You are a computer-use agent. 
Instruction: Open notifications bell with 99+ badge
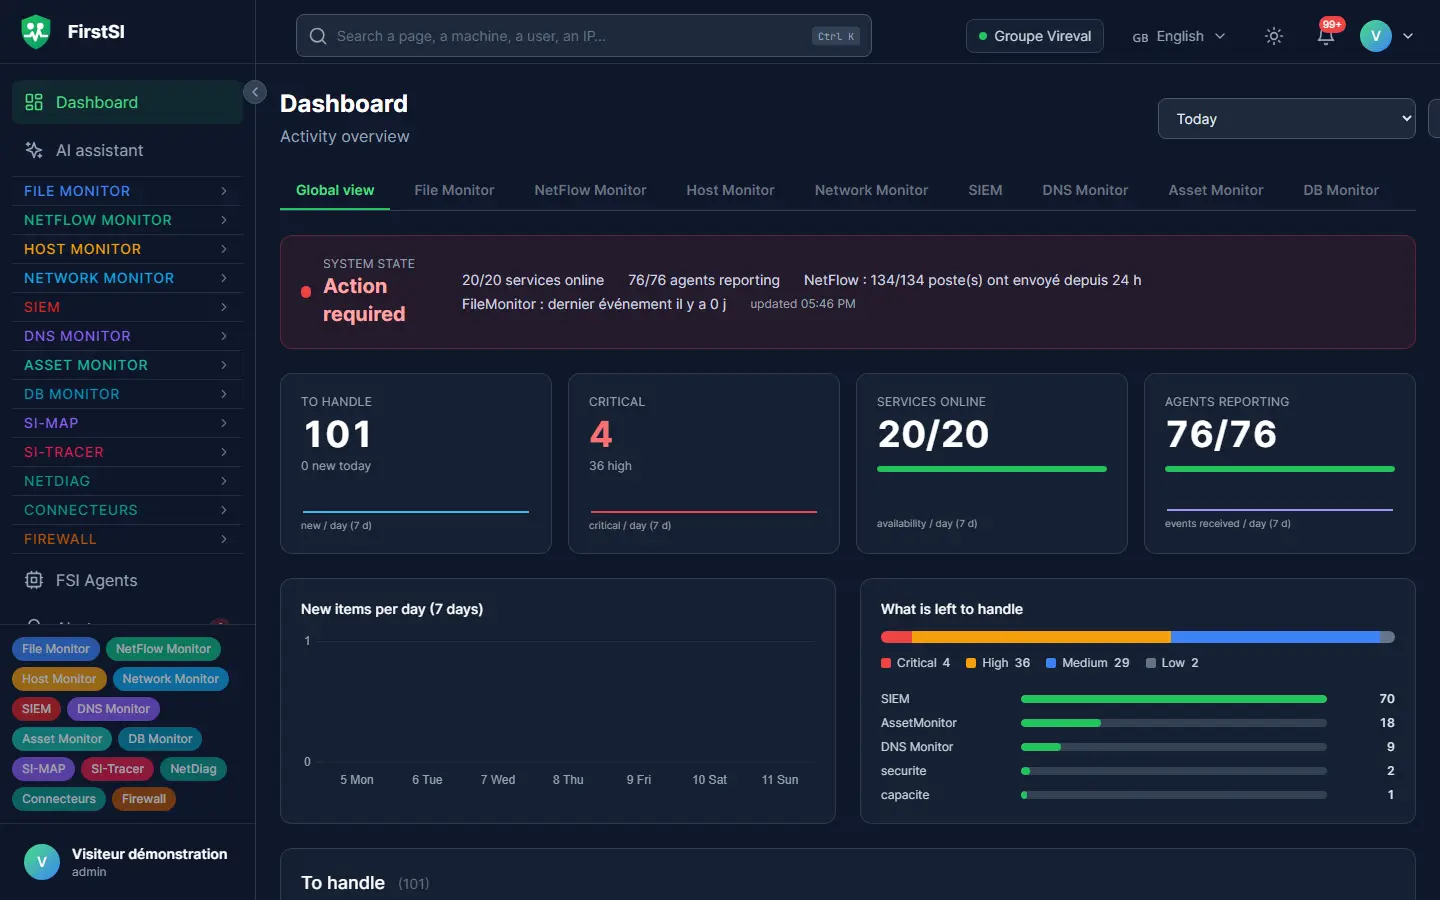point(1326,35)
